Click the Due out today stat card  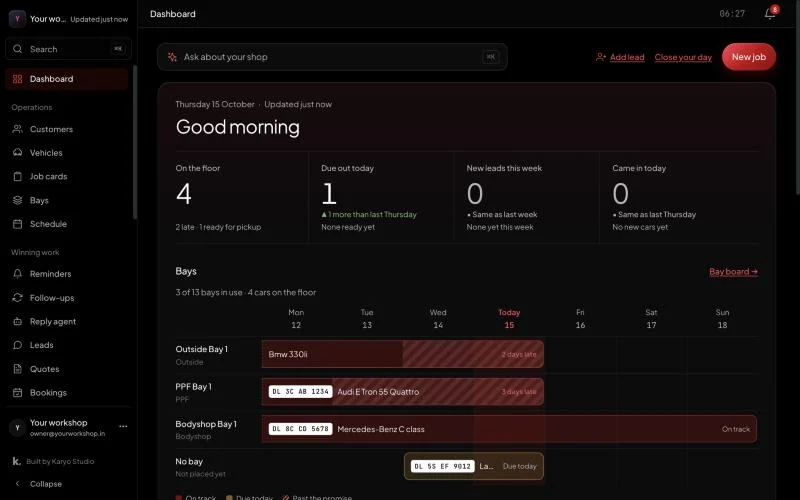(x=381, y=197)
